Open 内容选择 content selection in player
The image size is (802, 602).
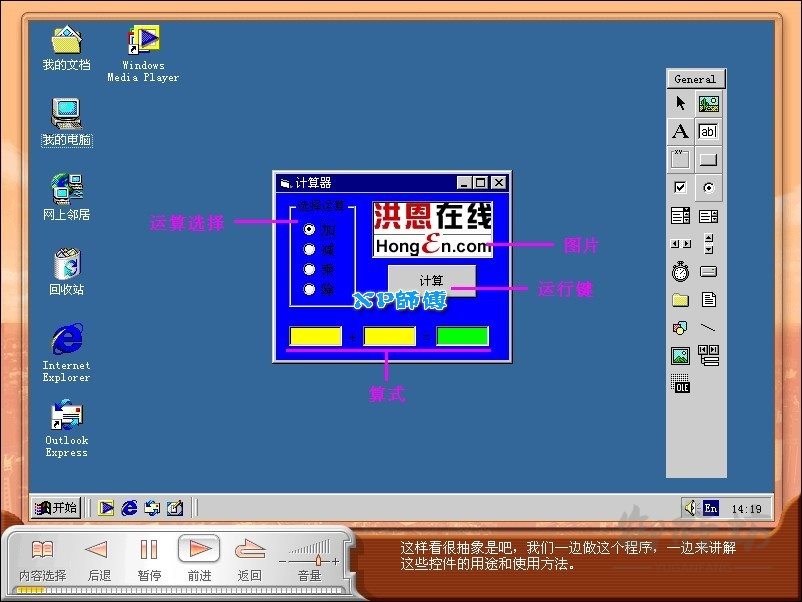pyautogui.click(x=42, y=560)
